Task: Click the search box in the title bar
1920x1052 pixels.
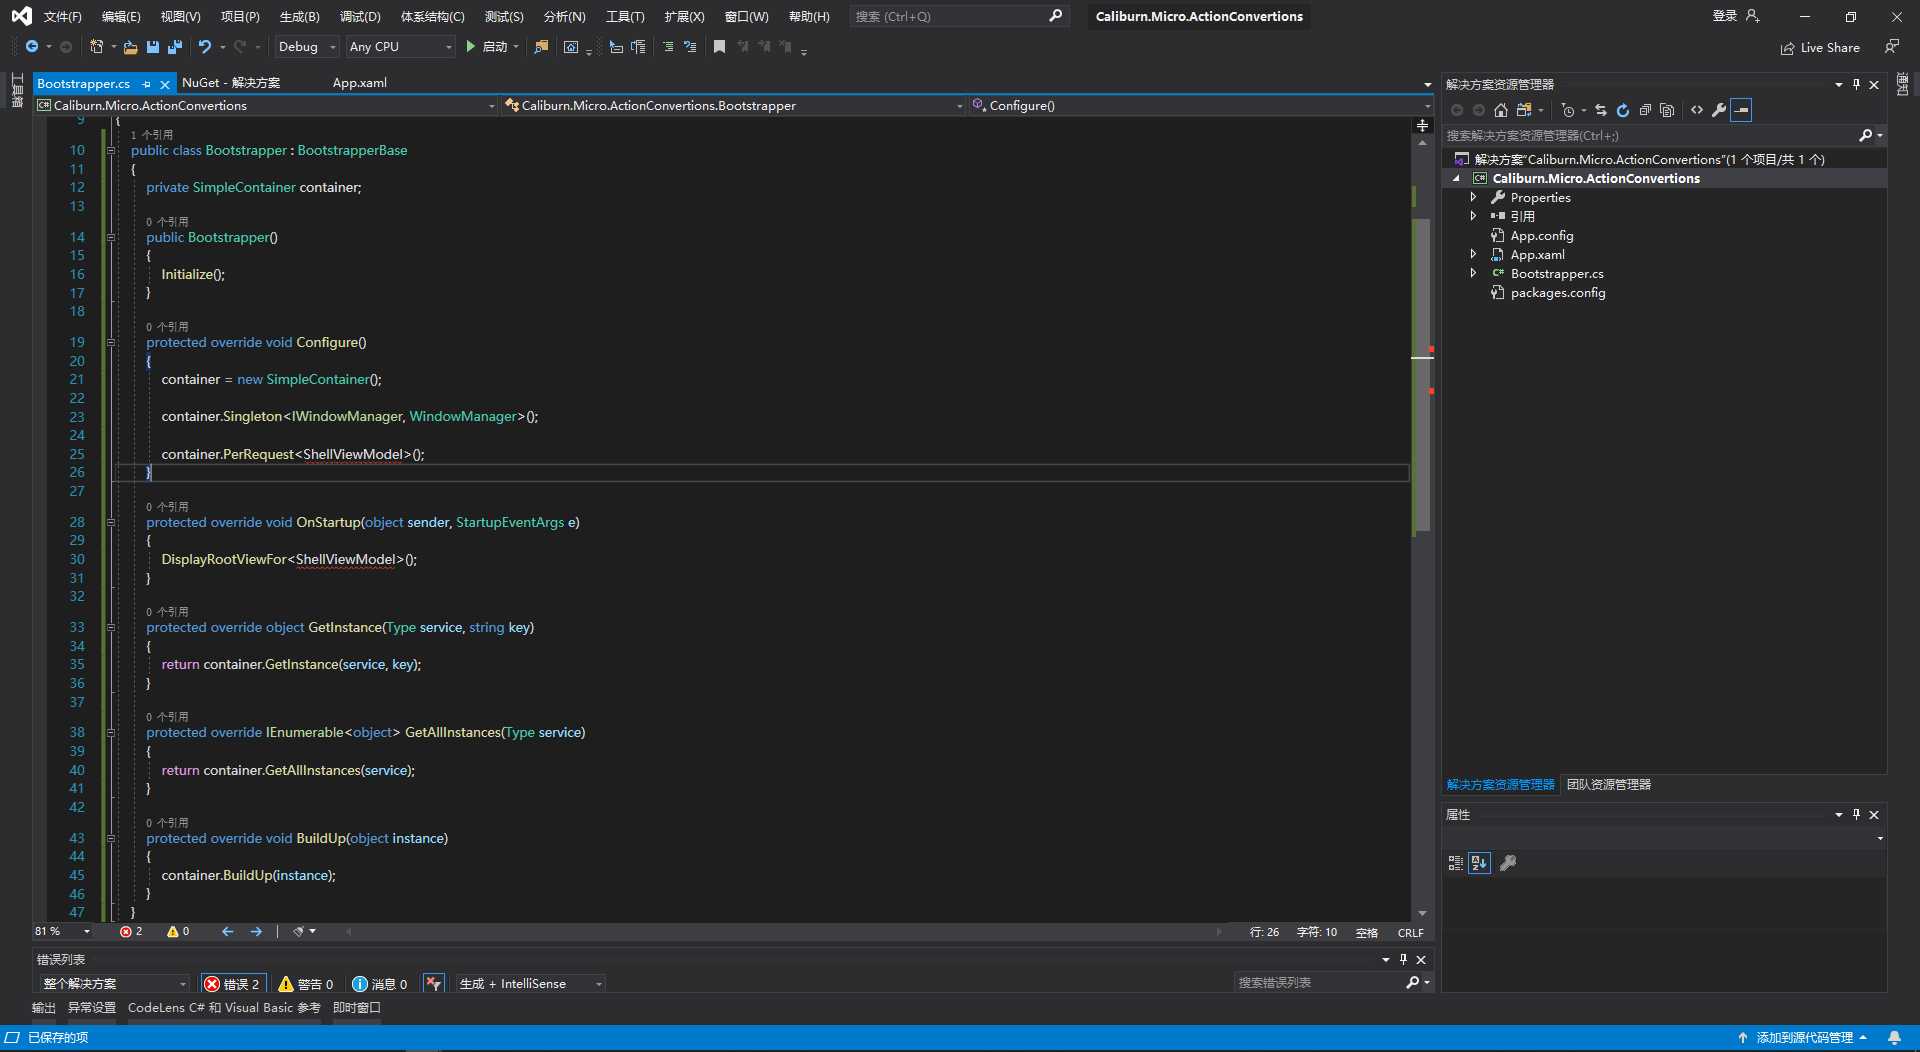Action: pos(958,17)
